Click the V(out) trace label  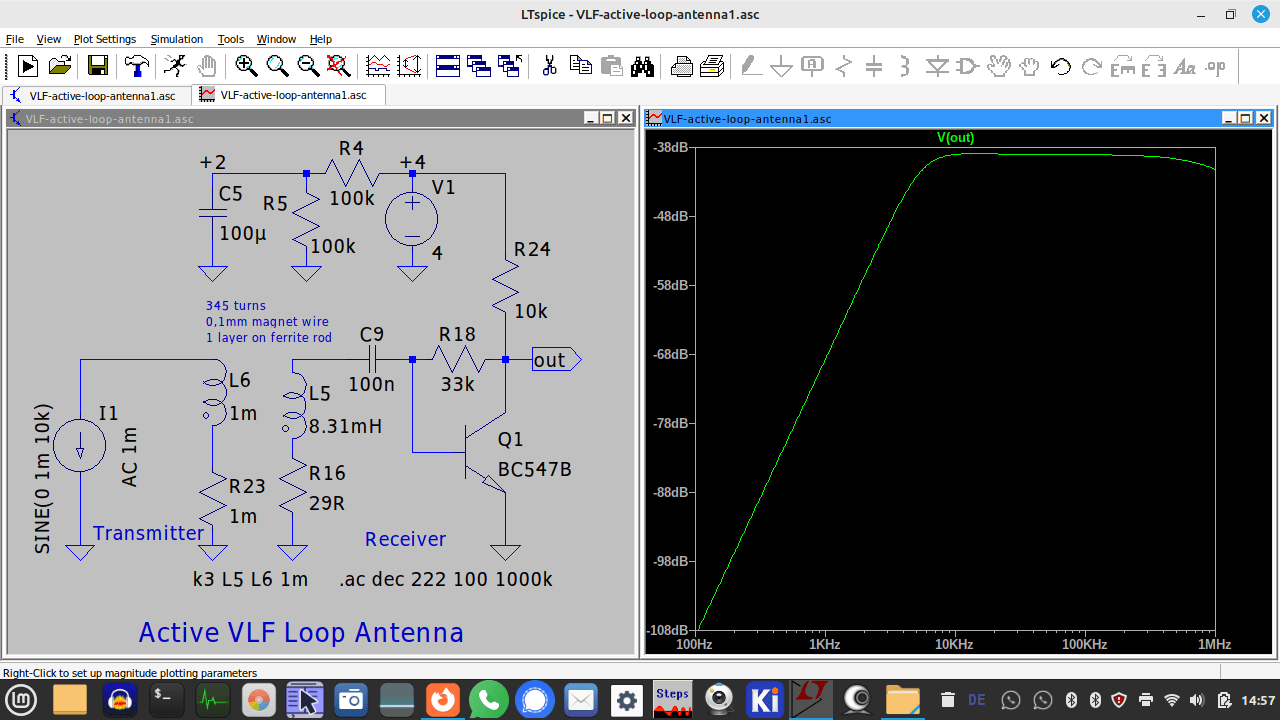(955, 138)
